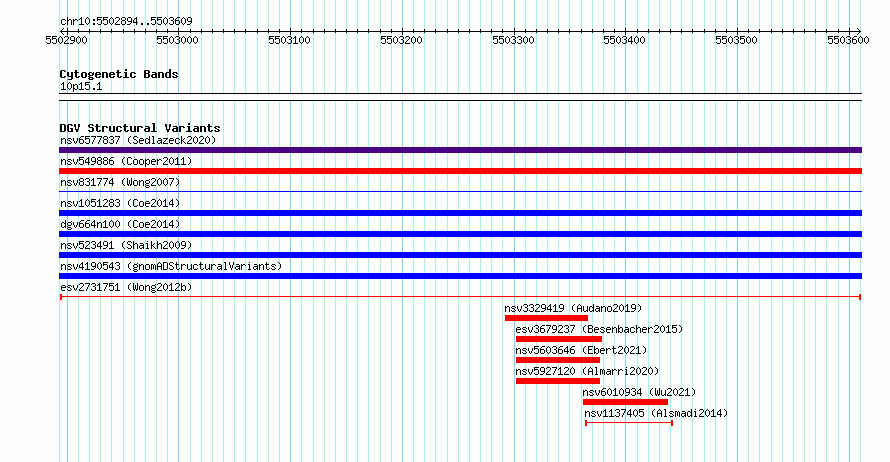Click the DGV Structural Variants track title
The height and width of the screenshot is (462, 890).
click(140, 128)
